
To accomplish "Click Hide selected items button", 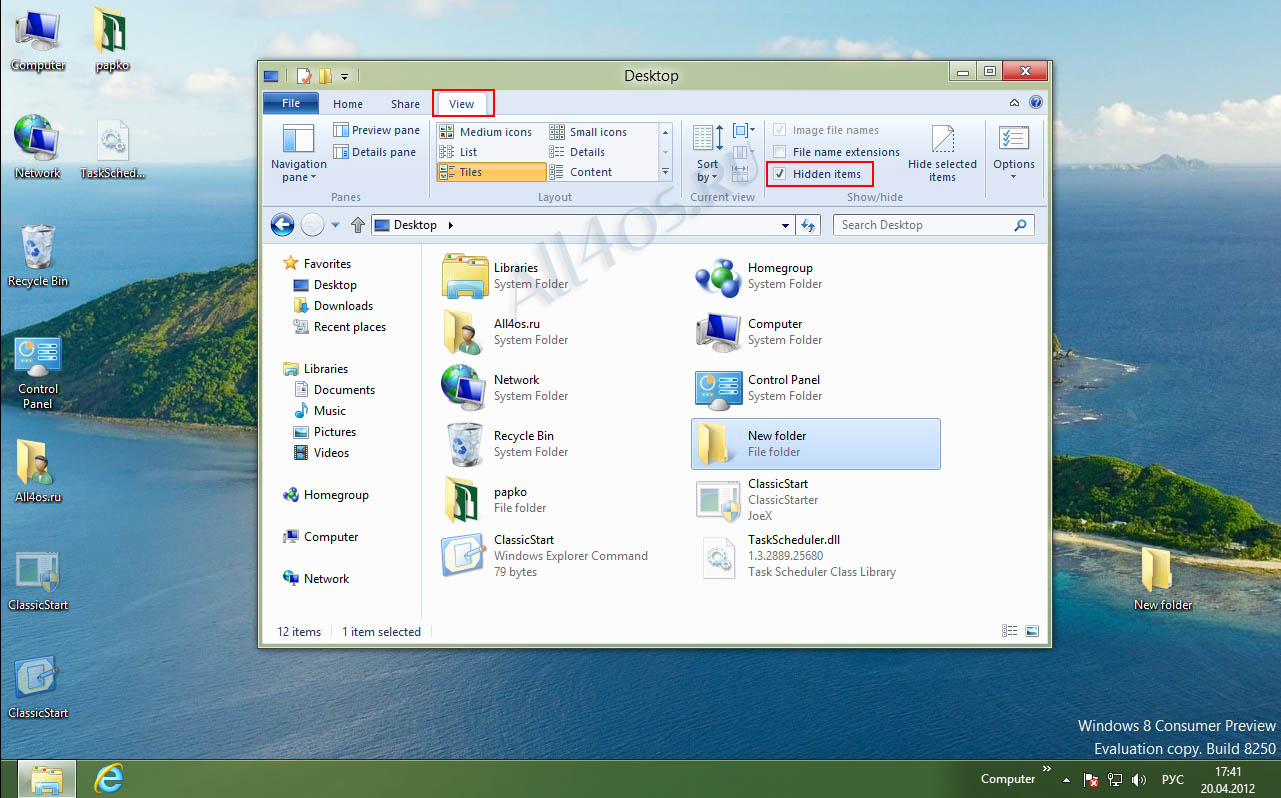I will point(942,153).
